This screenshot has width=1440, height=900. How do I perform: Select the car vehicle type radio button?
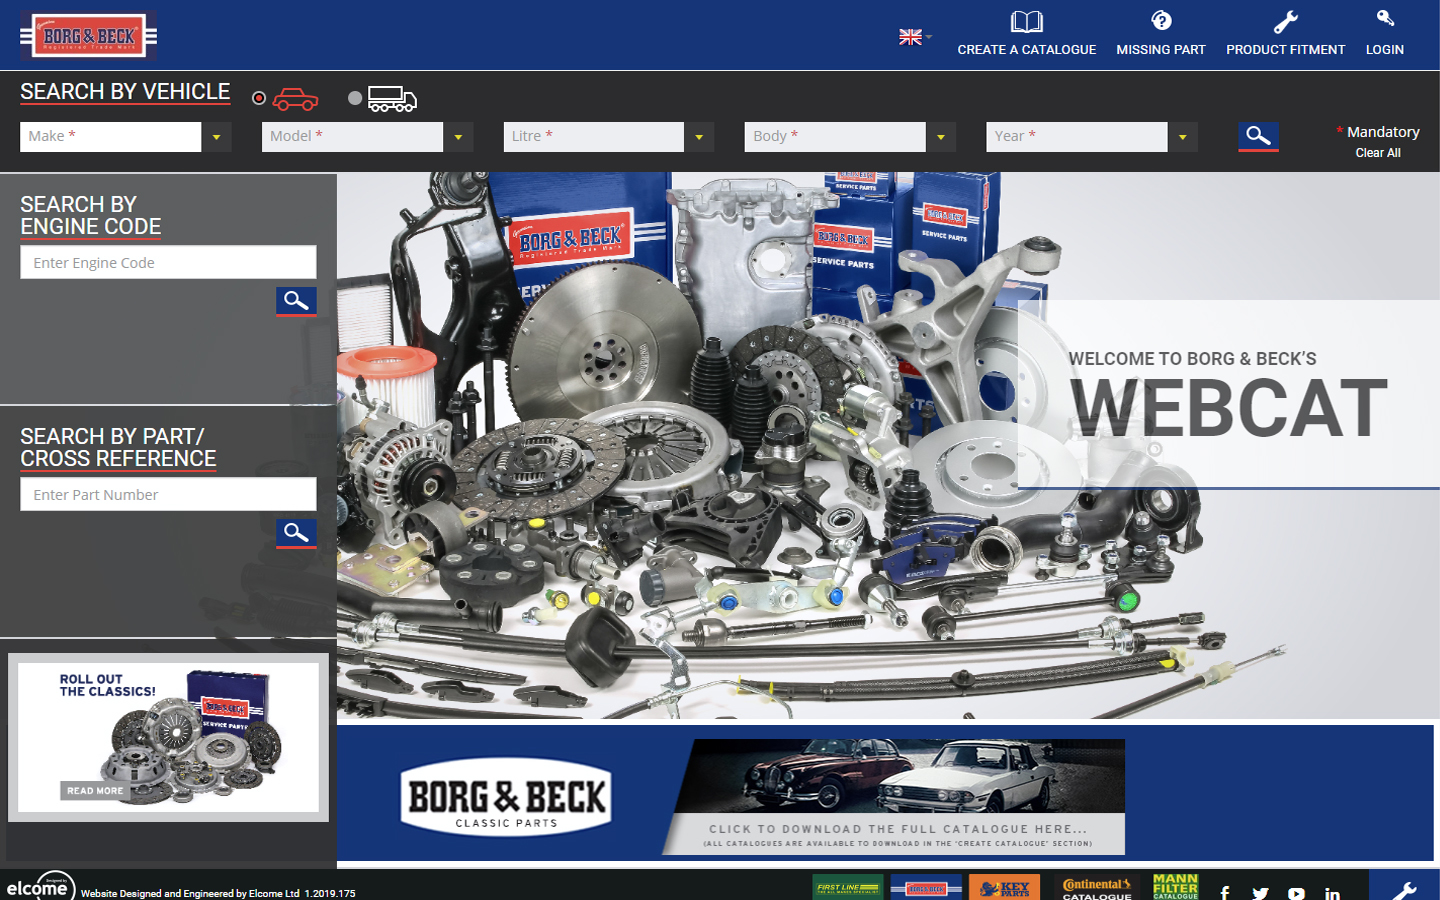[259, 98]
